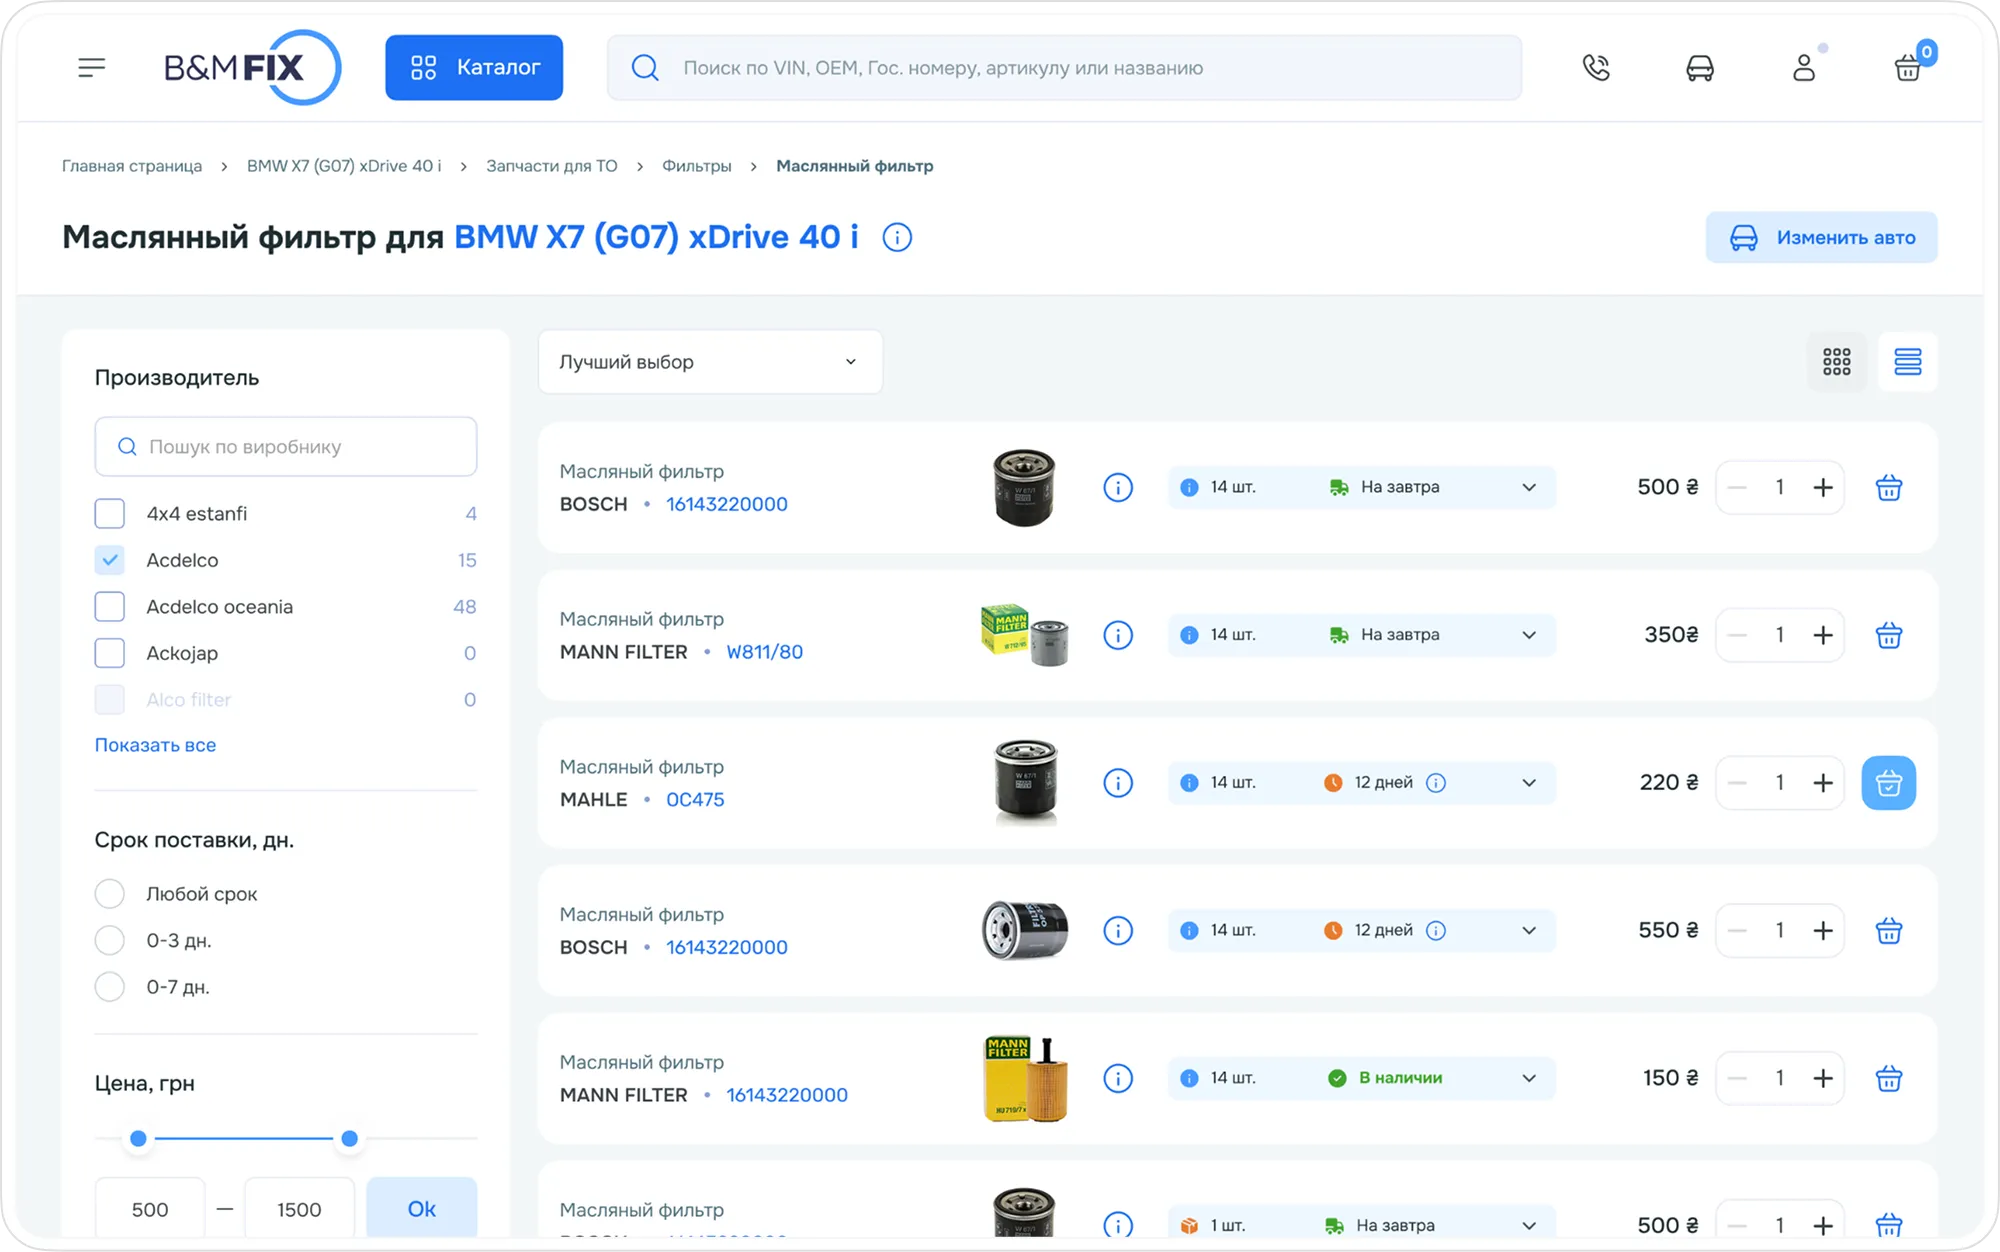Check the 4x4 estanfi manufacturer filter
2000x1252 pixels.
tap(110, 514)
